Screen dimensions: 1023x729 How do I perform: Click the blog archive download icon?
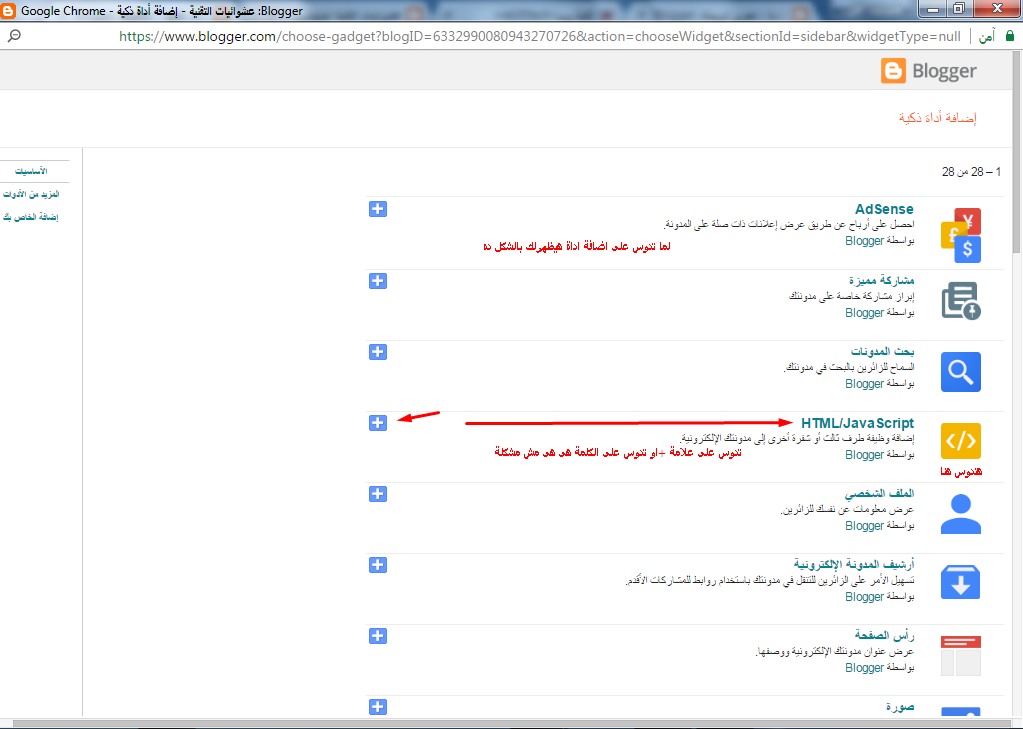[x=961, y=583]
